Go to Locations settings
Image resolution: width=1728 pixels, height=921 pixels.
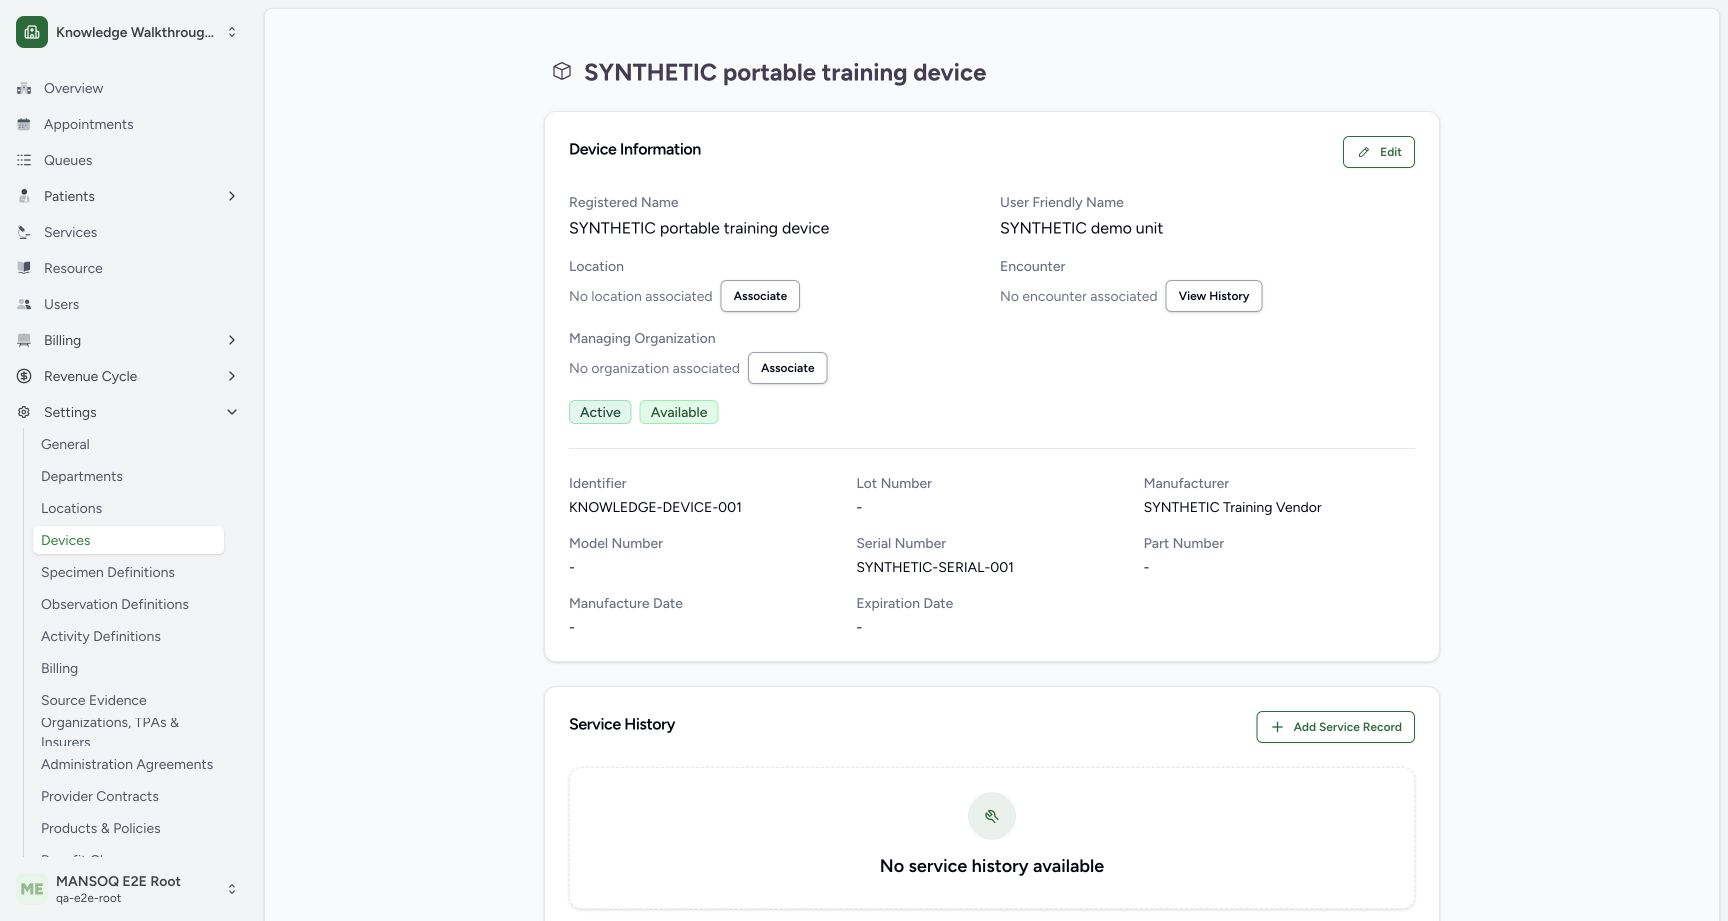pos(71,508)
